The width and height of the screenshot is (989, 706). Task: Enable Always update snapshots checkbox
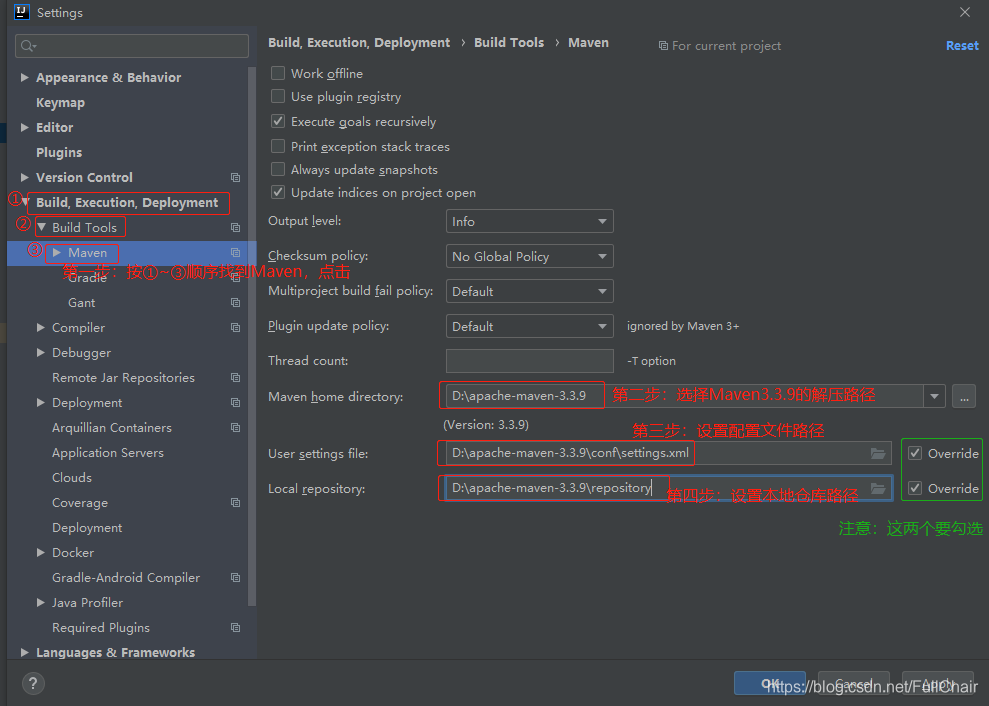coord(278,169)
